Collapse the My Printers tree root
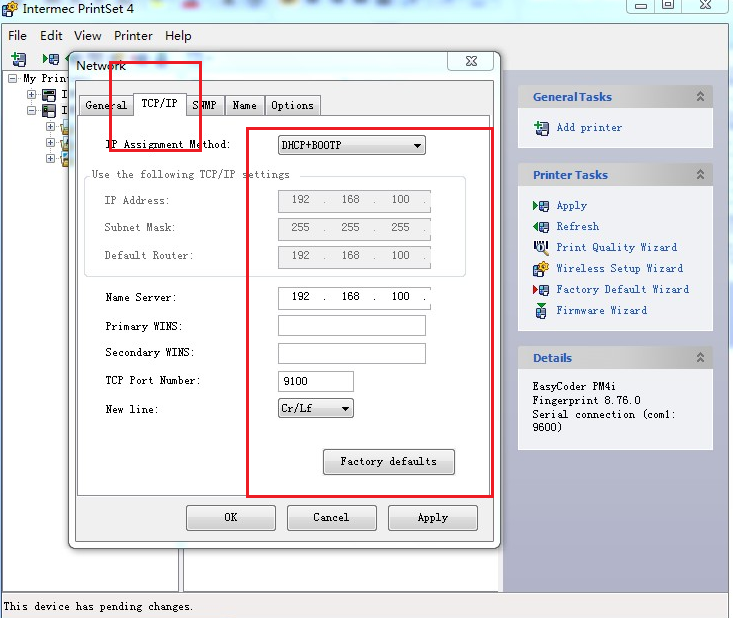The height and width of the screenshot is (618, 733). [13, 78]
